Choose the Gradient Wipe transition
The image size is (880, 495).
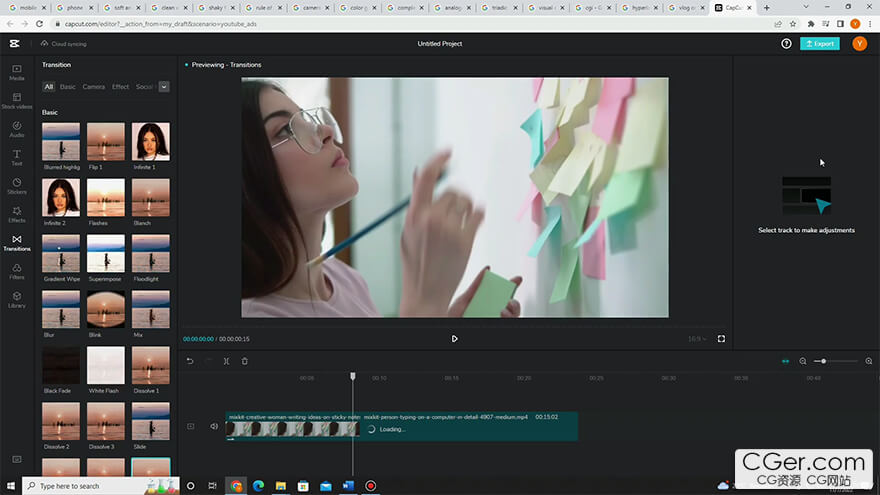[x=61, y=253]
